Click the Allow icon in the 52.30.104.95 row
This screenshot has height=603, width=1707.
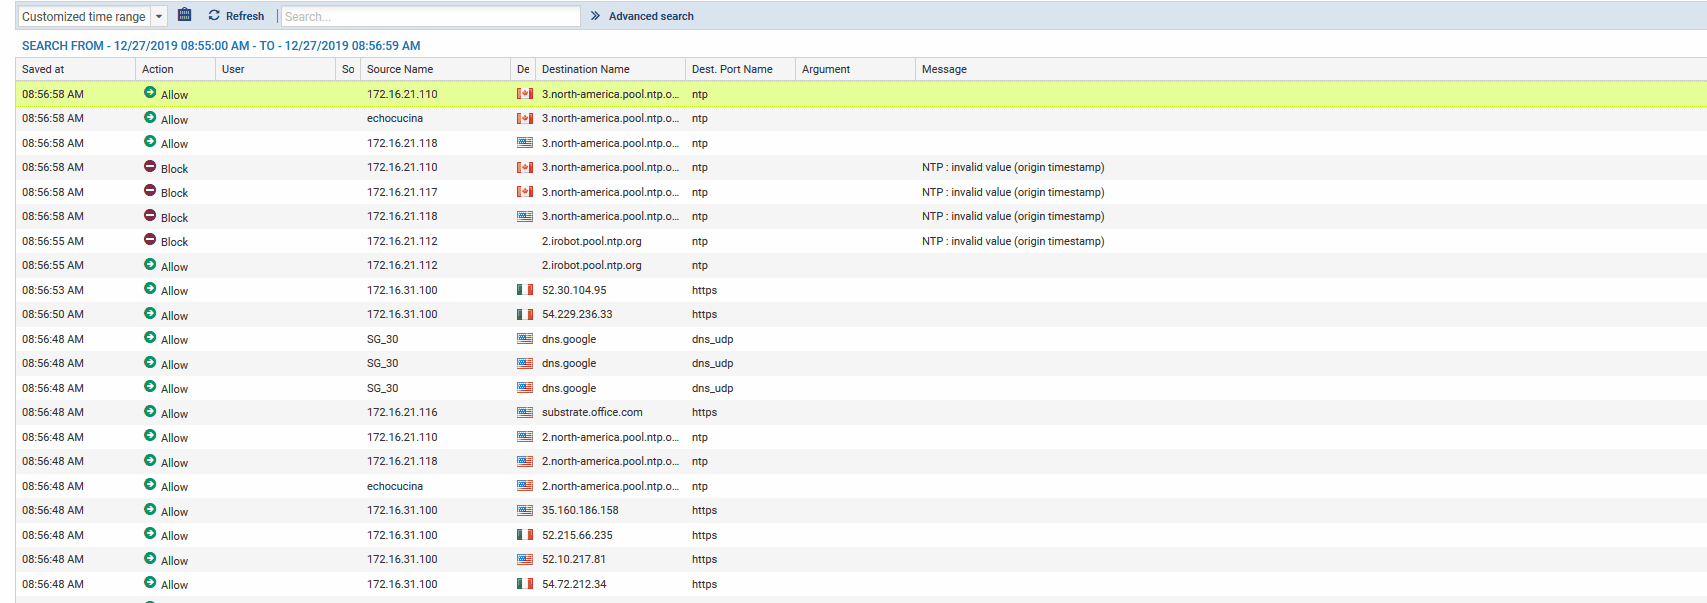[x=150, y=289]
